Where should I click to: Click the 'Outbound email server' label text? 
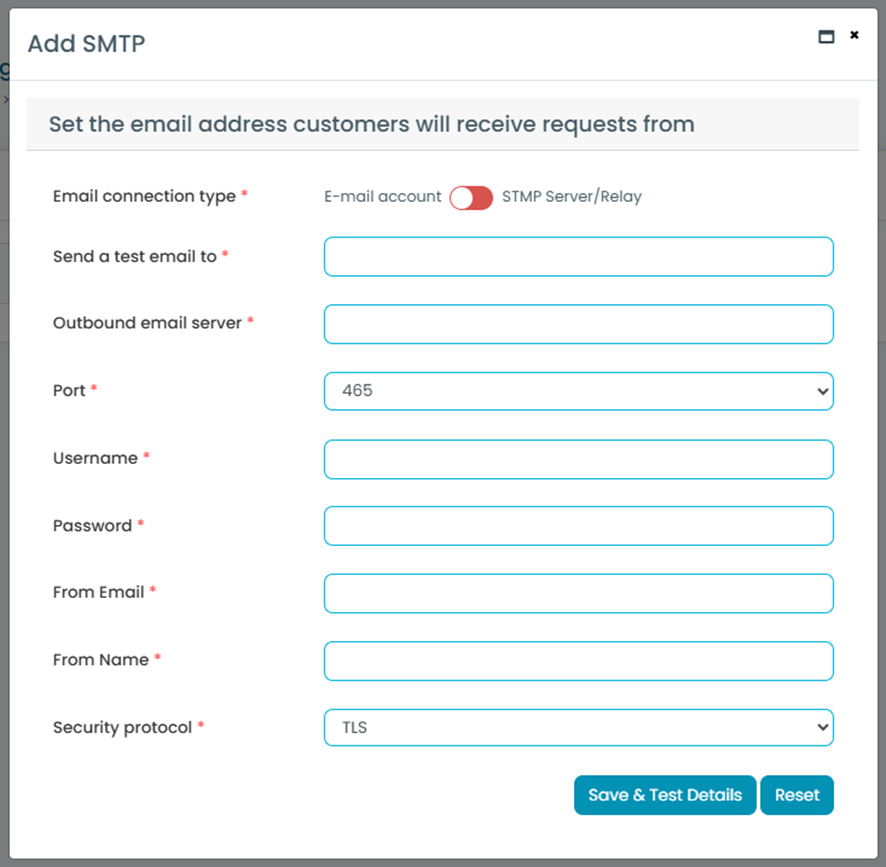pos(147,323)
